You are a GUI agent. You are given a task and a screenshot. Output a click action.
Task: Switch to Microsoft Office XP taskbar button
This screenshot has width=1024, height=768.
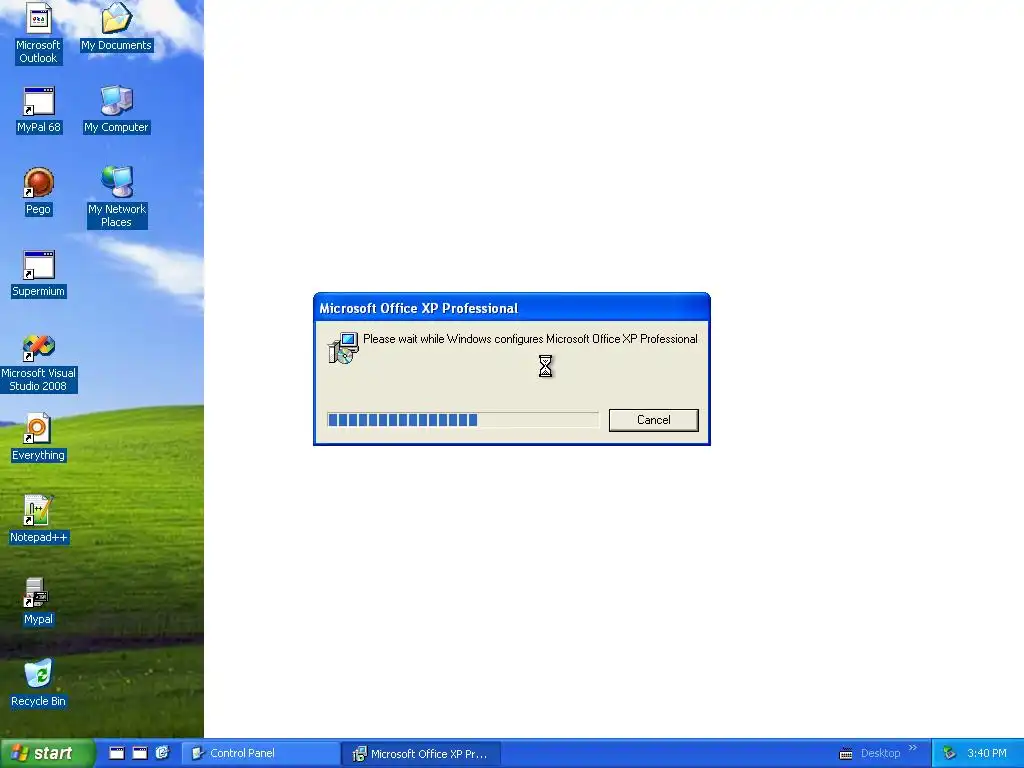(x=421, y=754)
